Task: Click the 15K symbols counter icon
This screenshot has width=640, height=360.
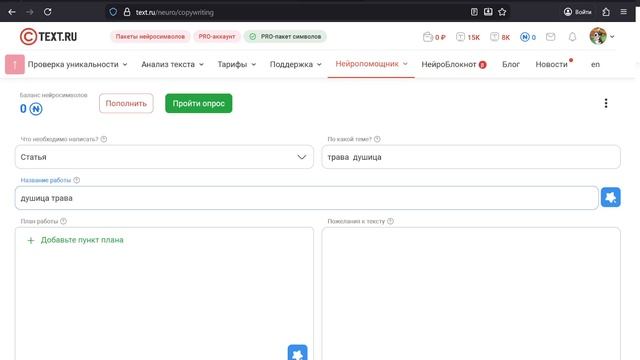Action: click(468, 37)
